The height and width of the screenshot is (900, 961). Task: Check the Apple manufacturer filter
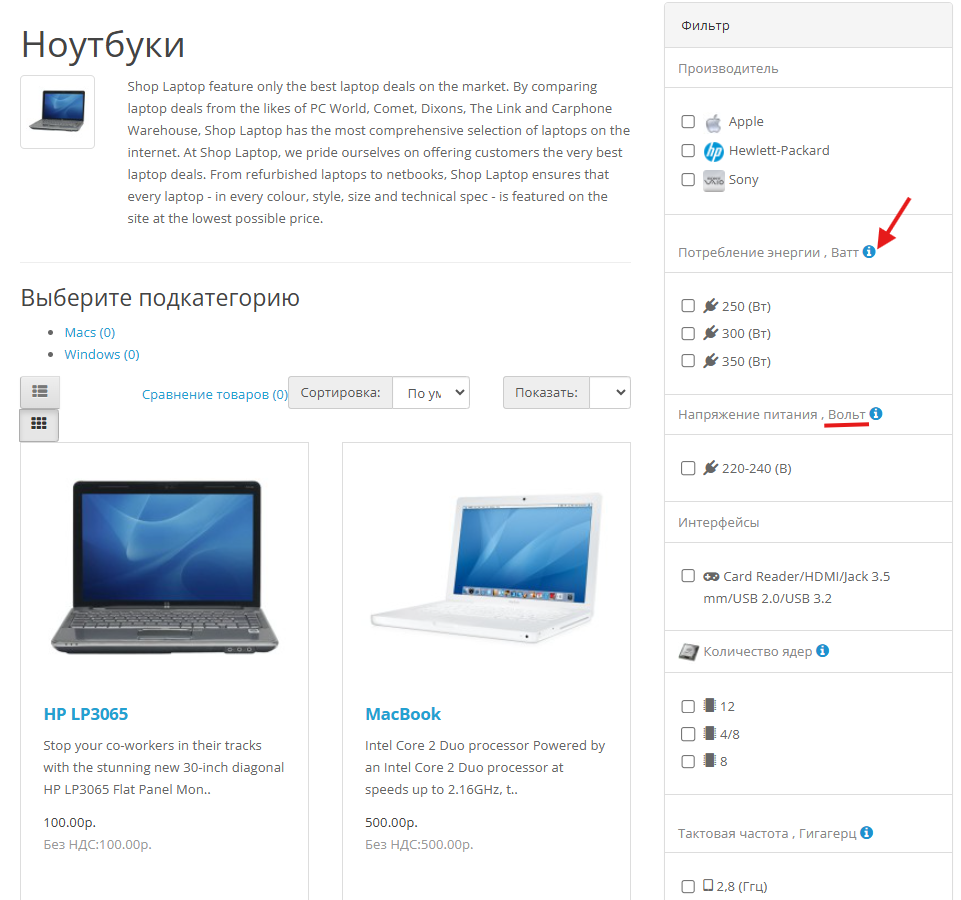pyautogui.click(x=688, y=121)
